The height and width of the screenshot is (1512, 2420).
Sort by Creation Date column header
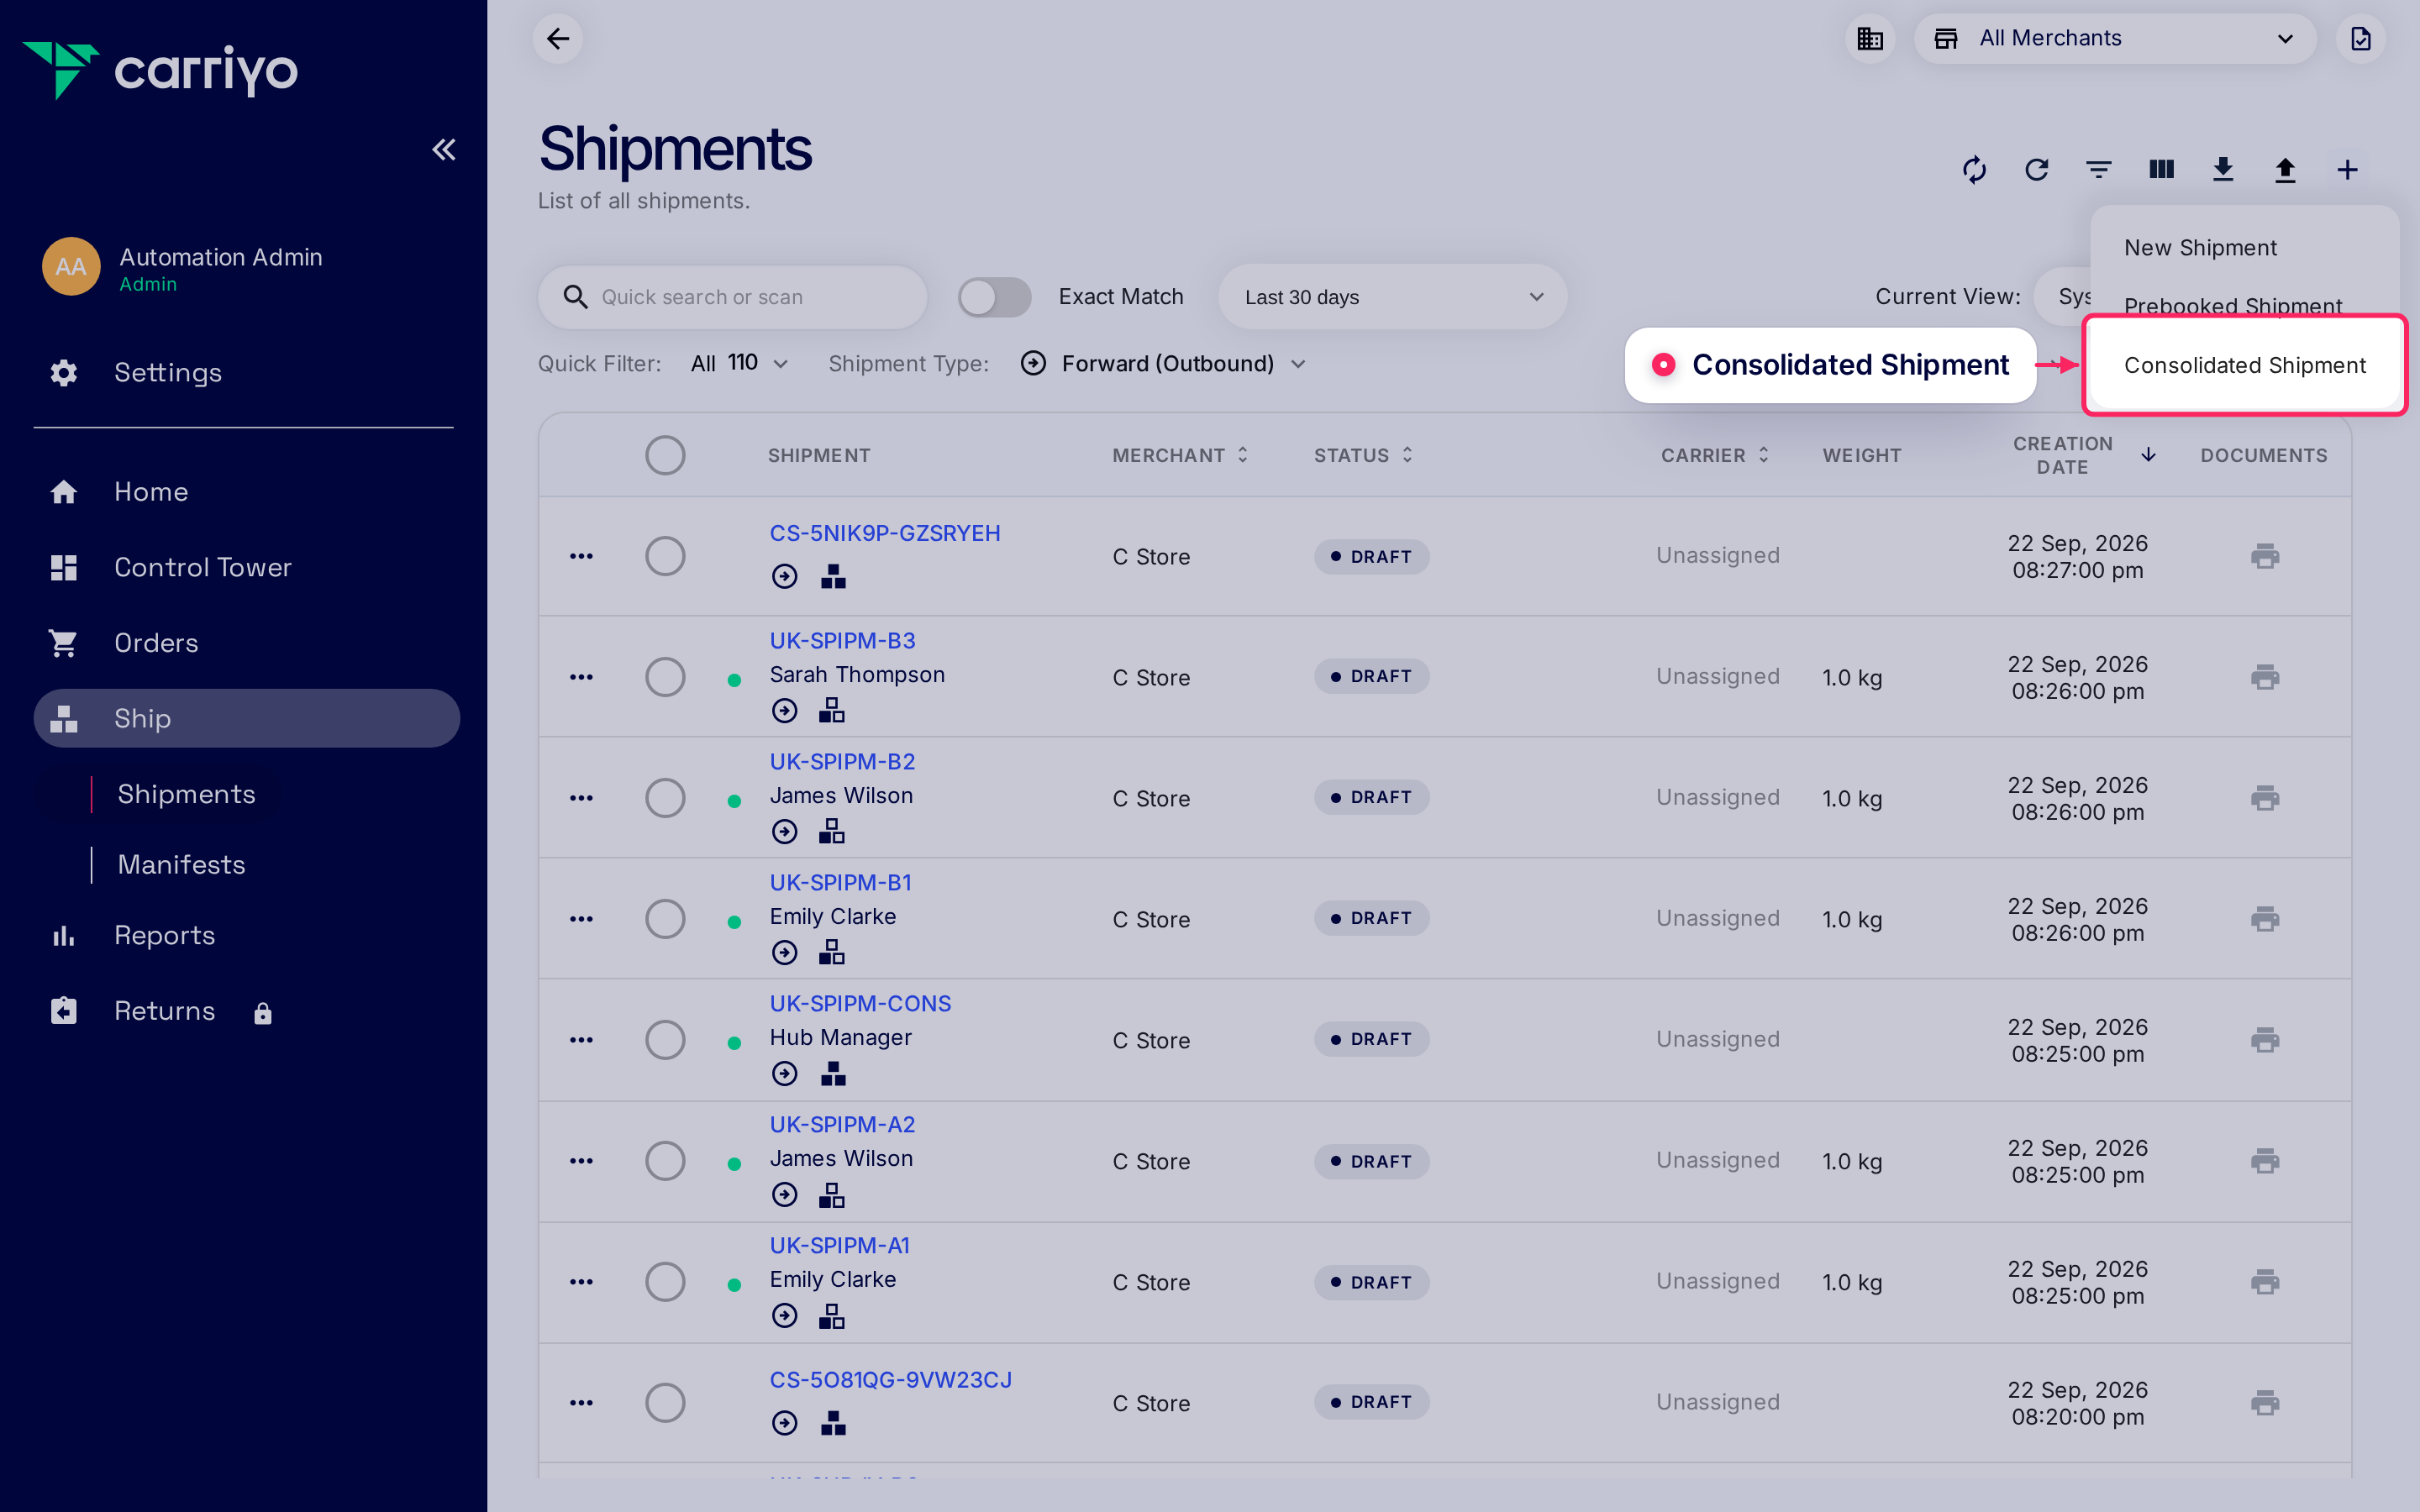click(2083, 455)
